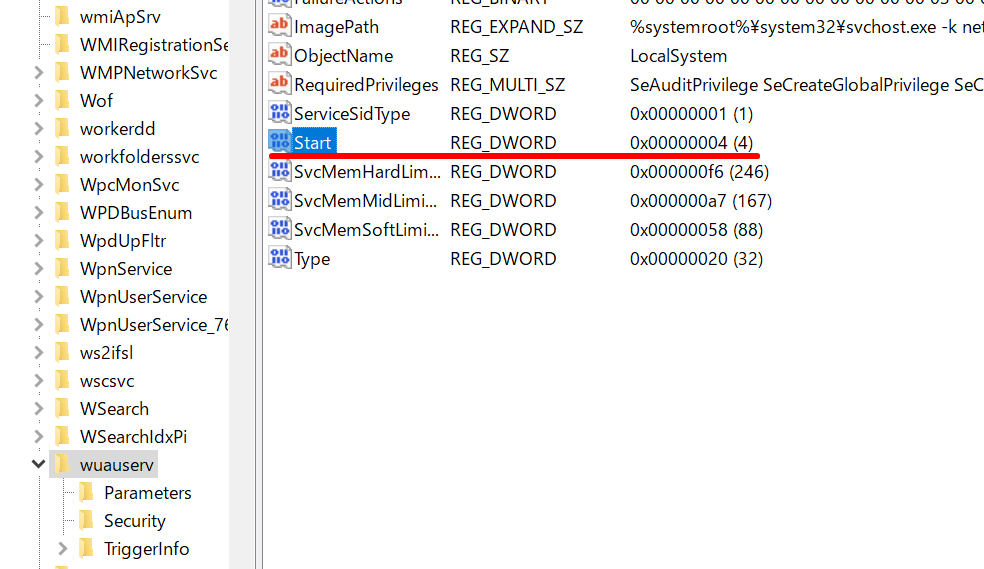Click the WSearchIdxPi folder icon

point(62,437)
